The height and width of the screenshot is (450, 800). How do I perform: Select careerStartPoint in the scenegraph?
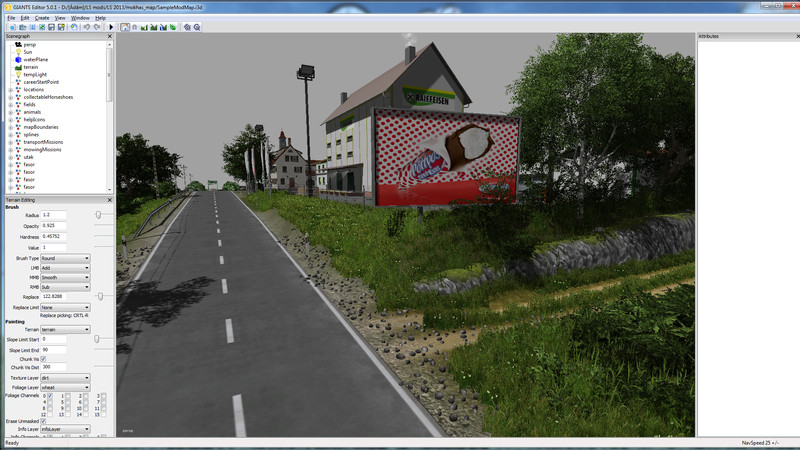(x=41, y=82)
